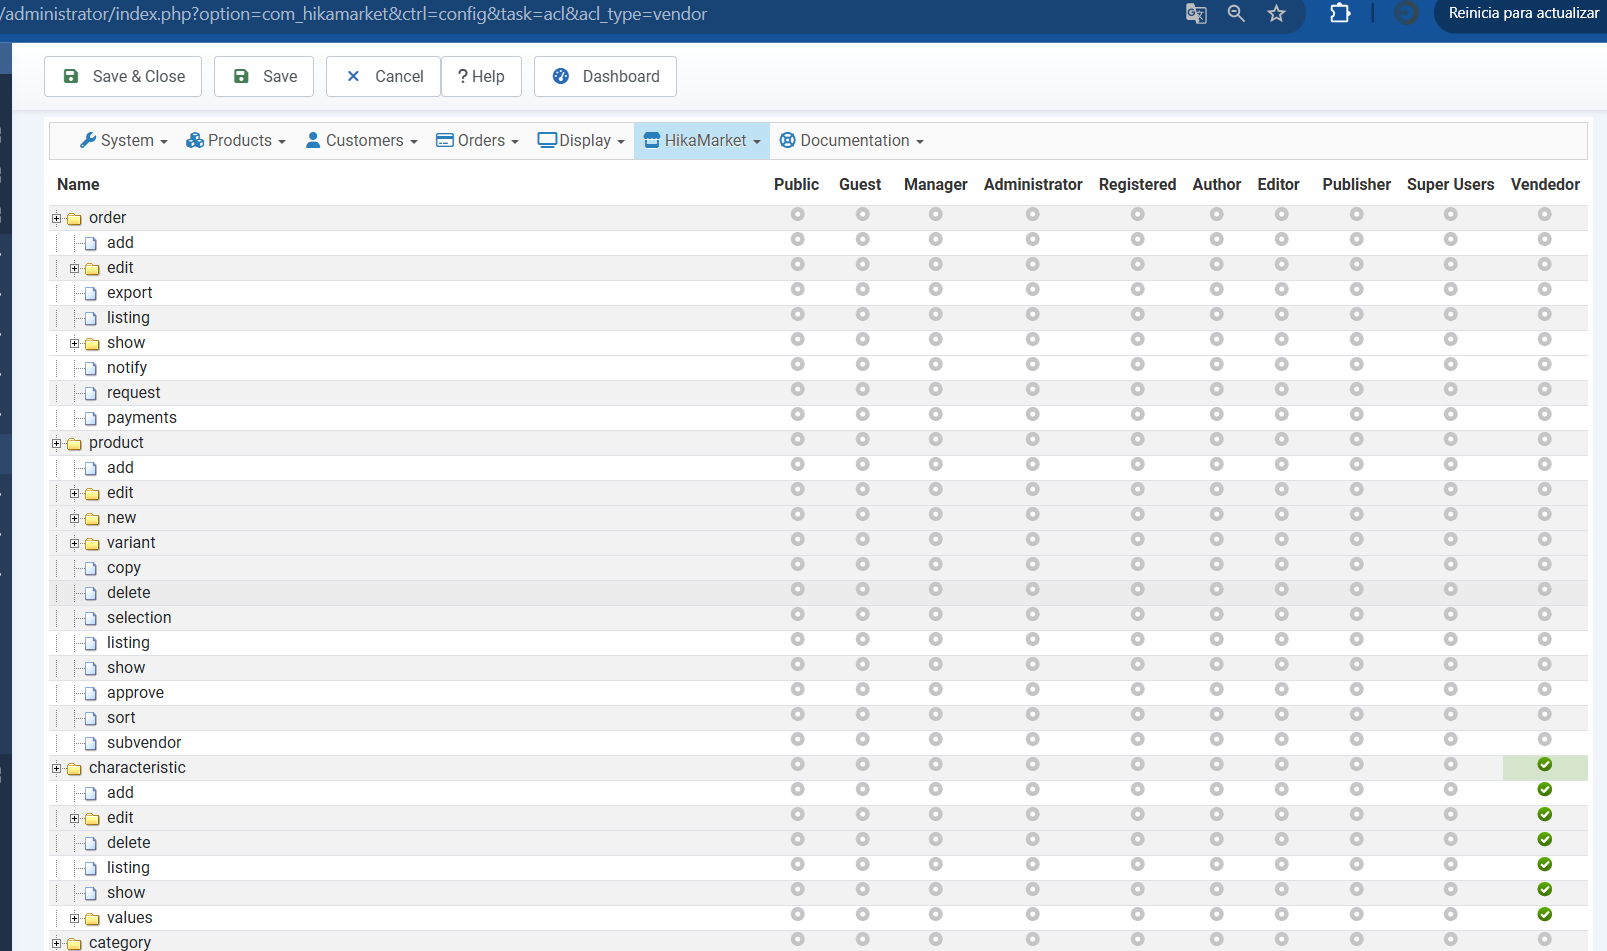The height and width of the screenshot is (951, 1607).
Task: Click the file icon beside product copy
Action: coord(91,569)
